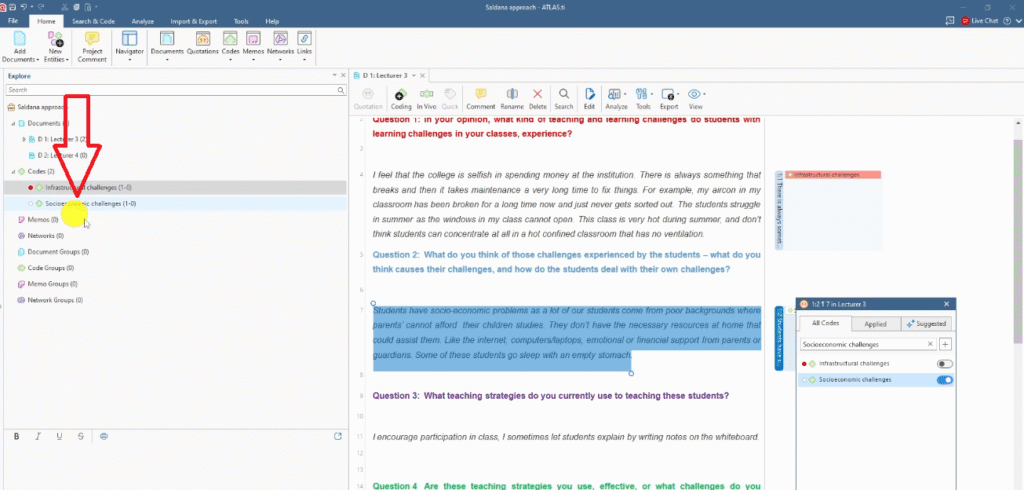Switch to the Applied tab in coding dialog
Image resolution: width=1024 pixels, height=490 pixels.
(x=875, y=324)
